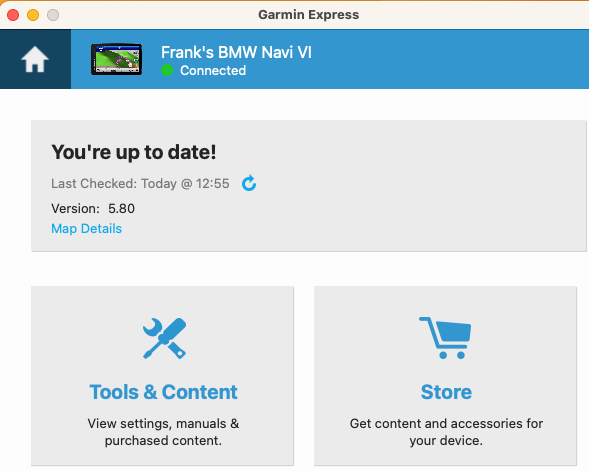
Task: Click the Version 5.80 label
Action: tap(93, 208)
